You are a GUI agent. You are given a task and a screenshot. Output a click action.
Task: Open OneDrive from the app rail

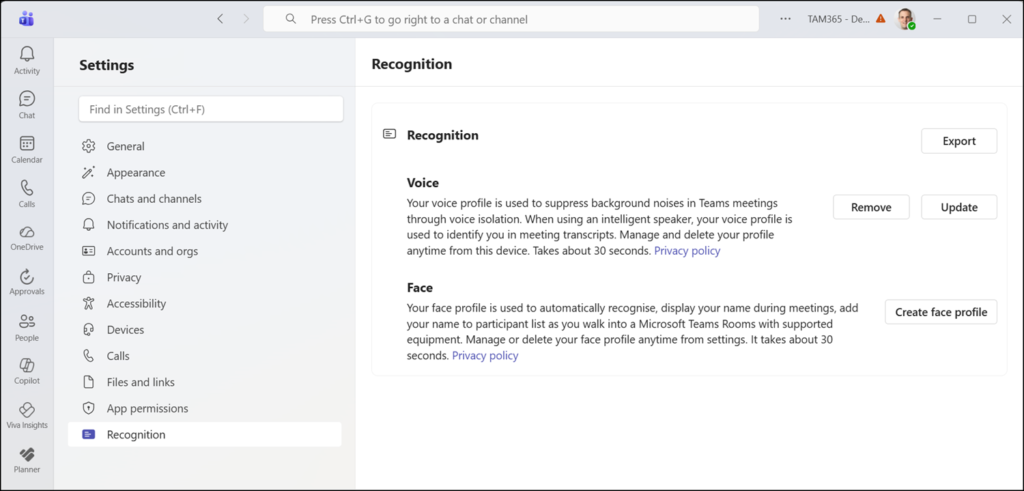pyautogui.click(x=27, y=238)
